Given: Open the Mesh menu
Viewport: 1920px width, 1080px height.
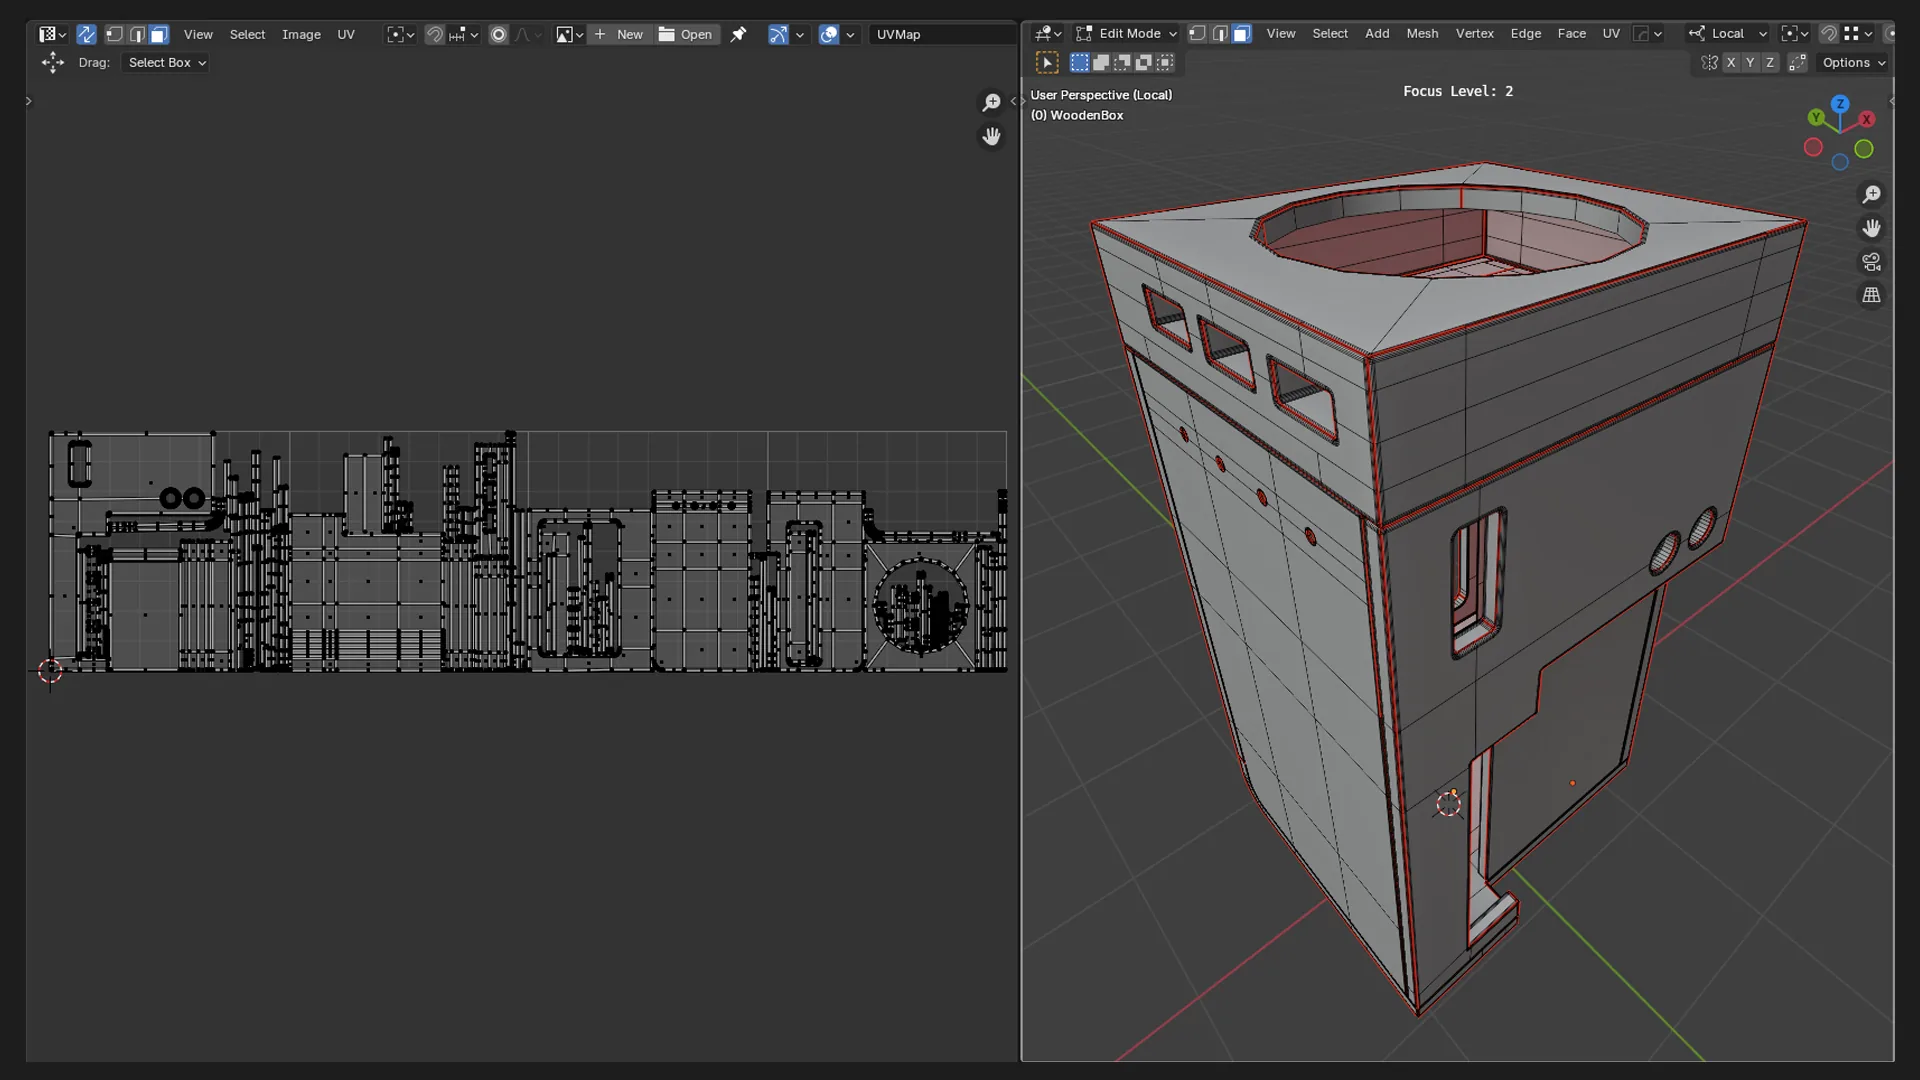Looking at the screenshot, I should 1422,33.
